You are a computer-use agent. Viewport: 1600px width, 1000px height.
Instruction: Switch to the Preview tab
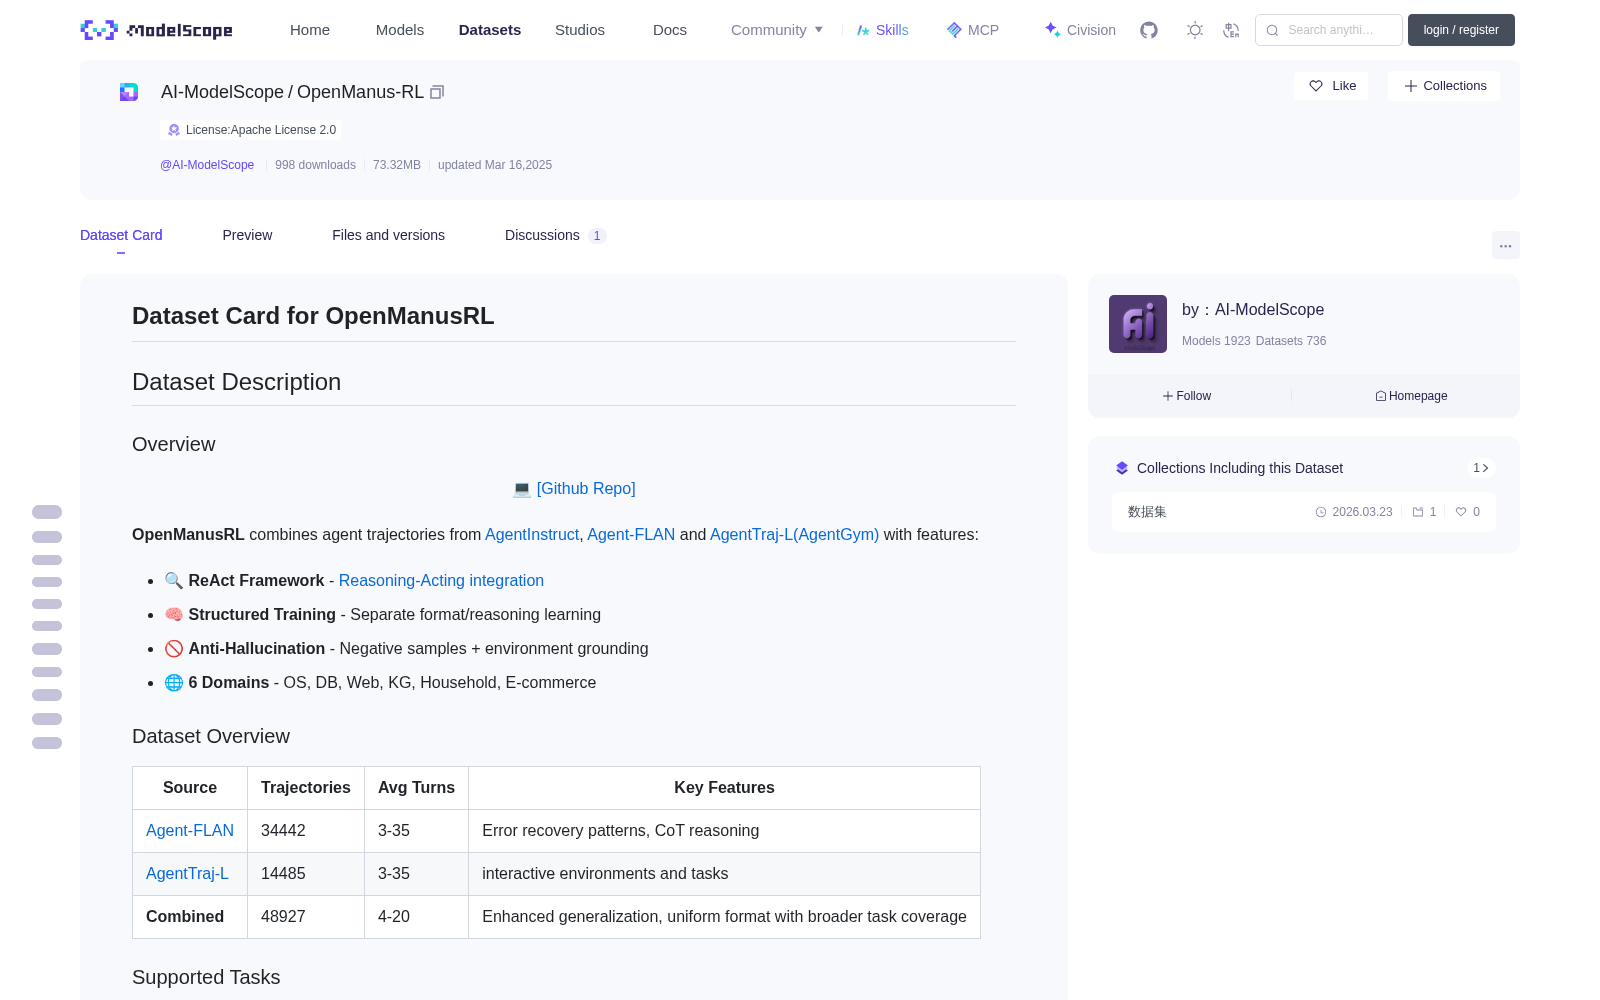[247, 235]
